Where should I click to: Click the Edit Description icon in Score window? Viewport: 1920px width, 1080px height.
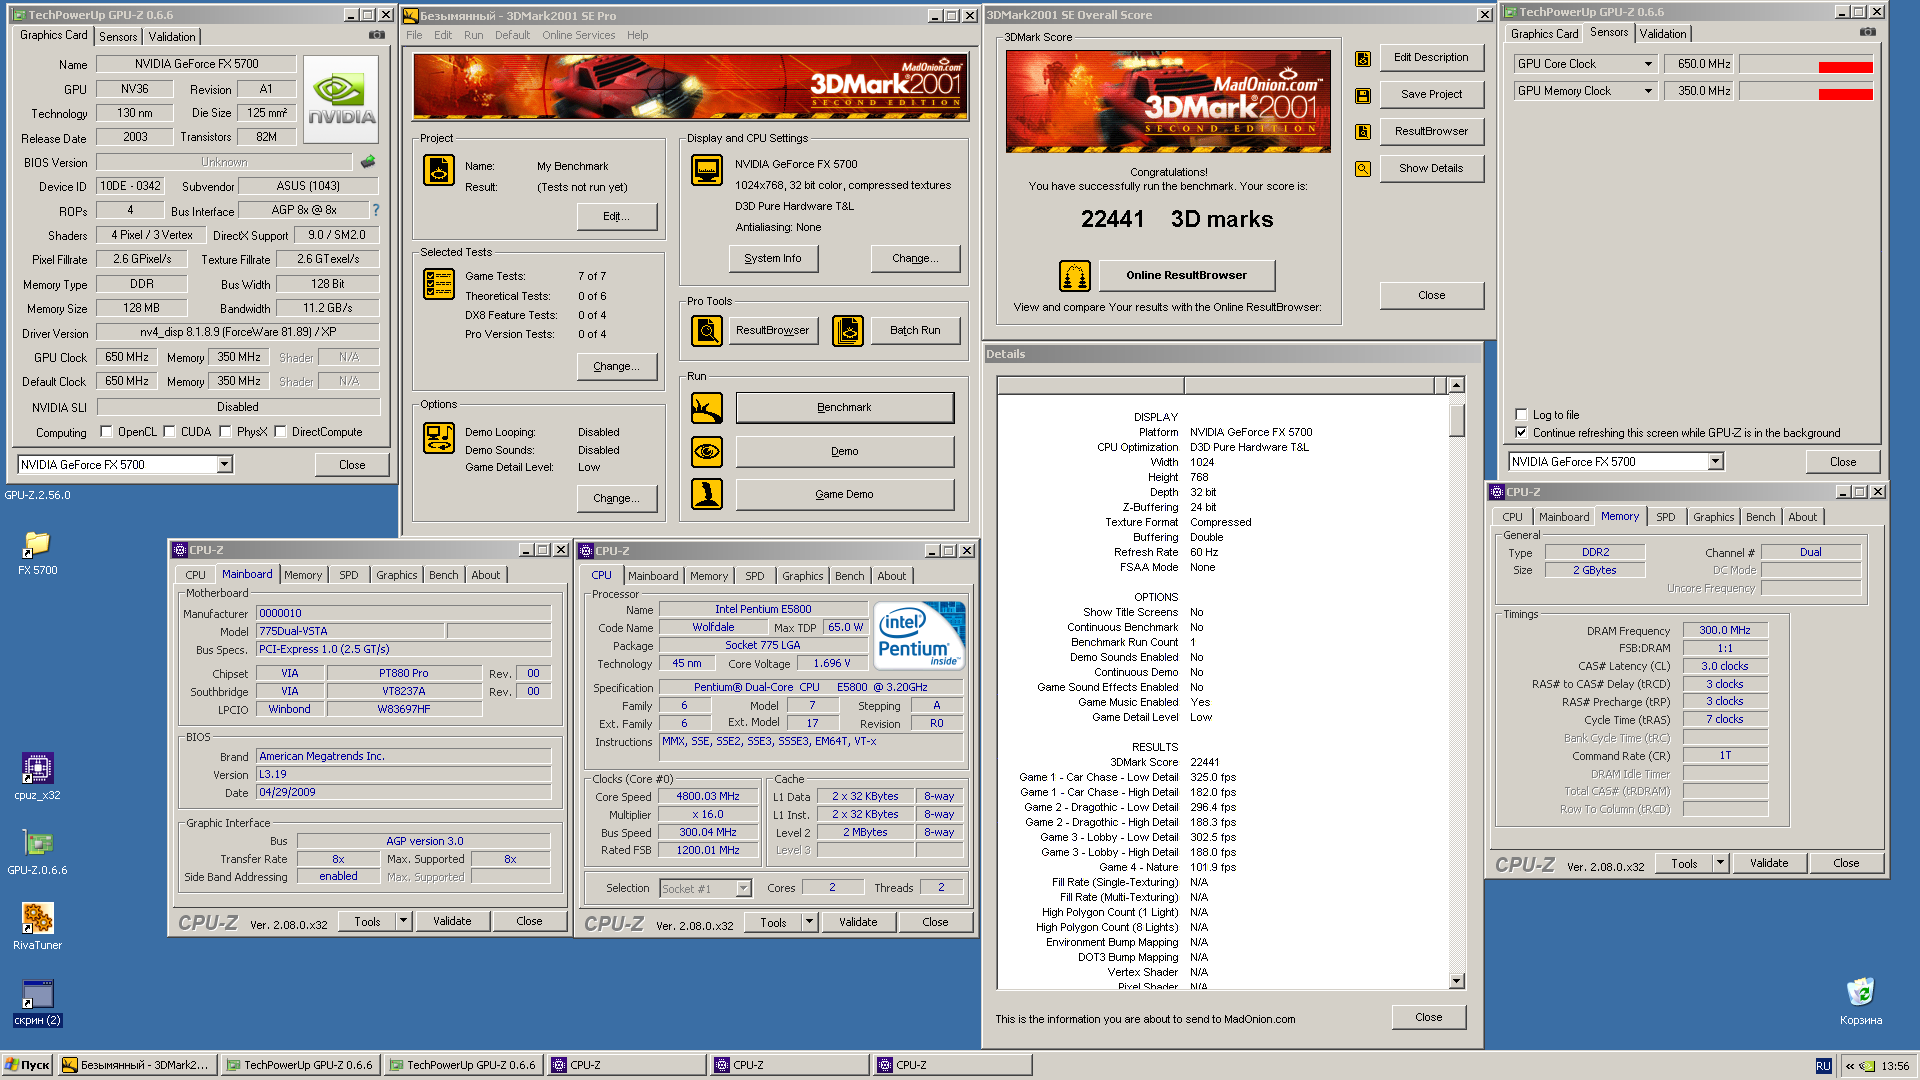pyautogui.click(x=1363, y=58)
